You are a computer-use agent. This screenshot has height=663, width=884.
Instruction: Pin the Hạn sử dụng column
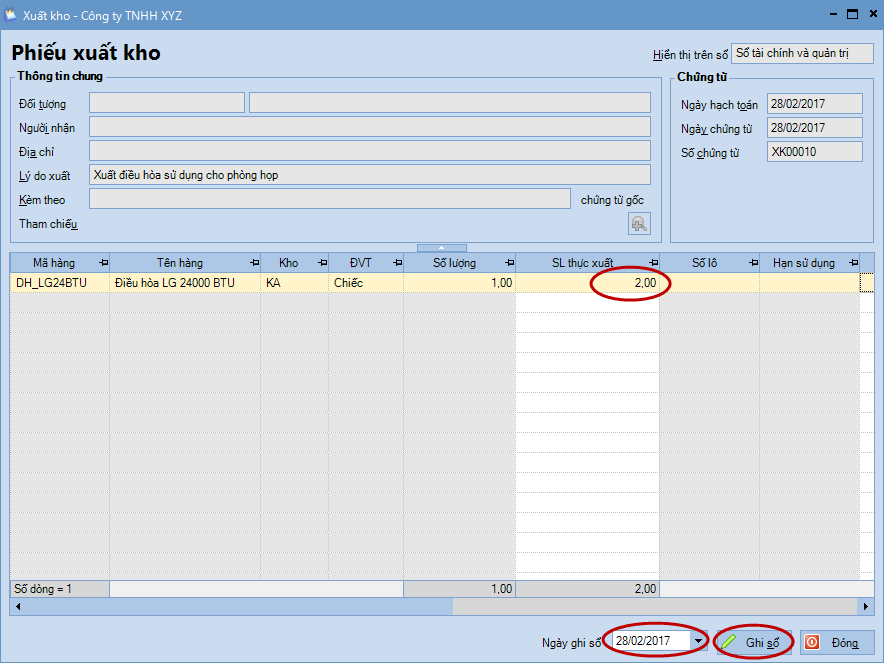[x=854, y=263]
